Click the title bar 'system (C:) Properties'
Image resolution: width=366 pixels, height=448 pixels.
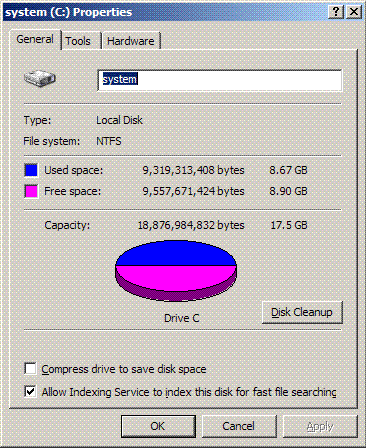pos(68,12)
